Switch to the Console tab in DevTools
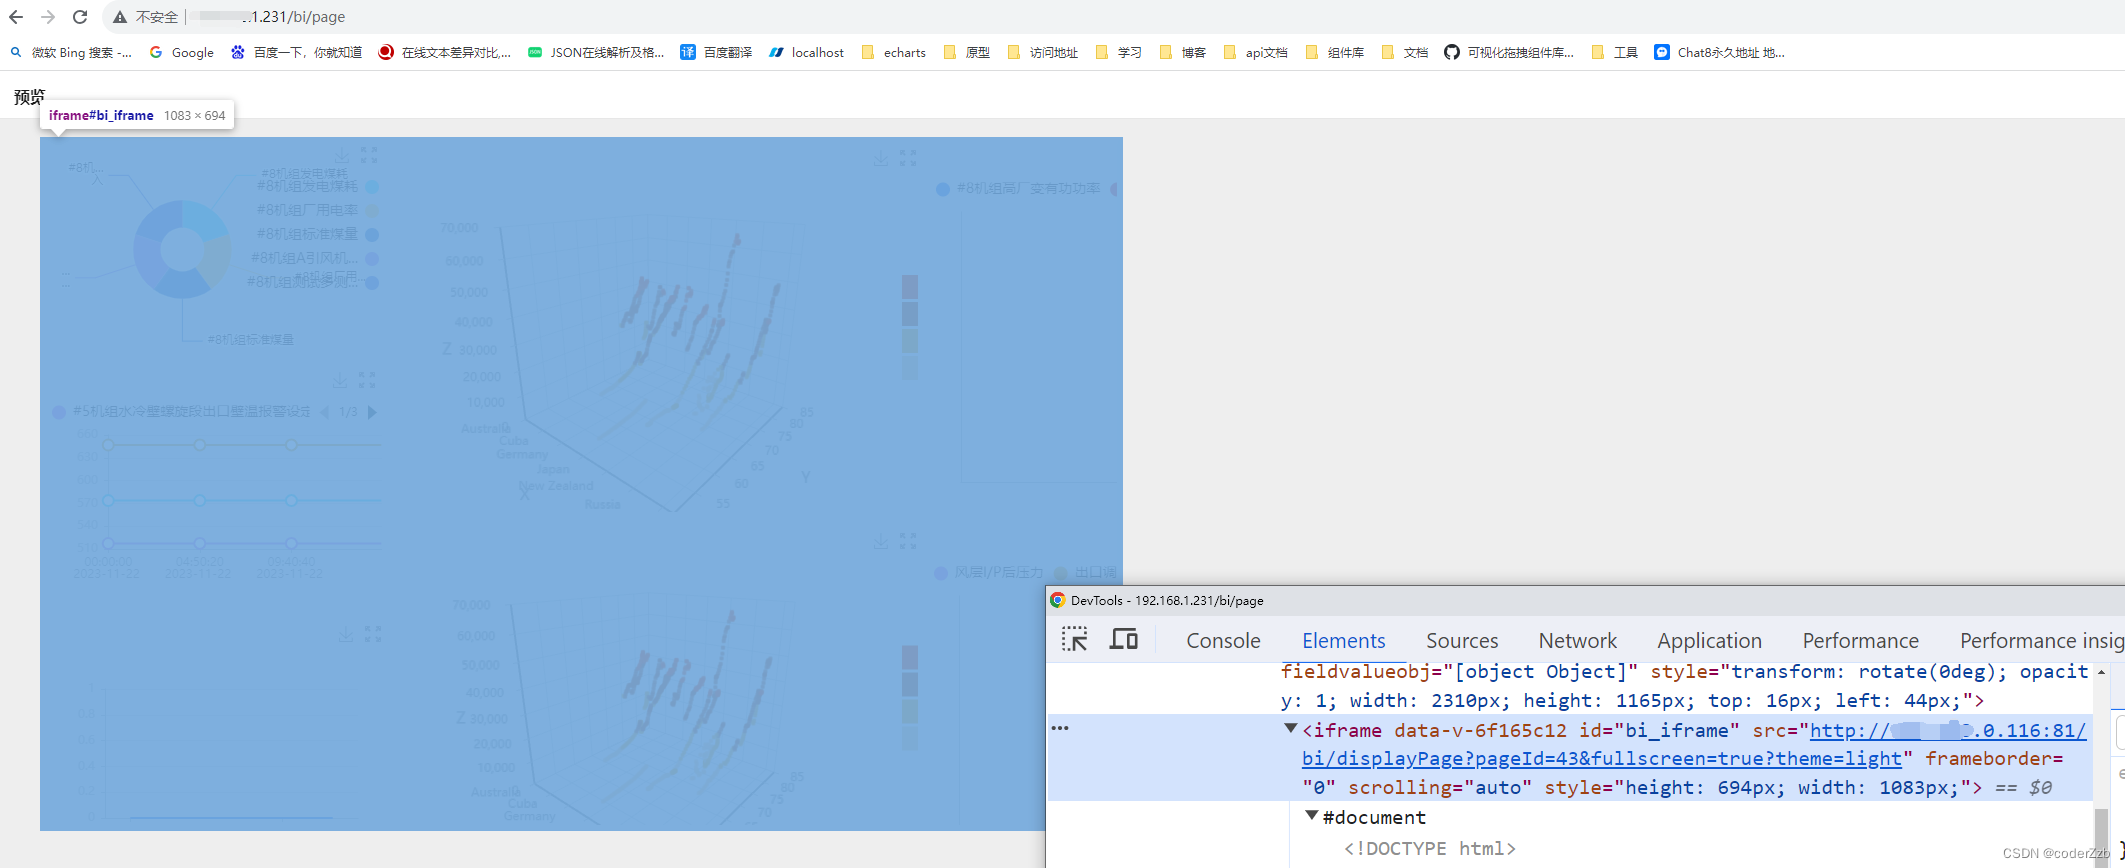The width and height of the screenshot is (2125, 868). [x=1223, y=641]
